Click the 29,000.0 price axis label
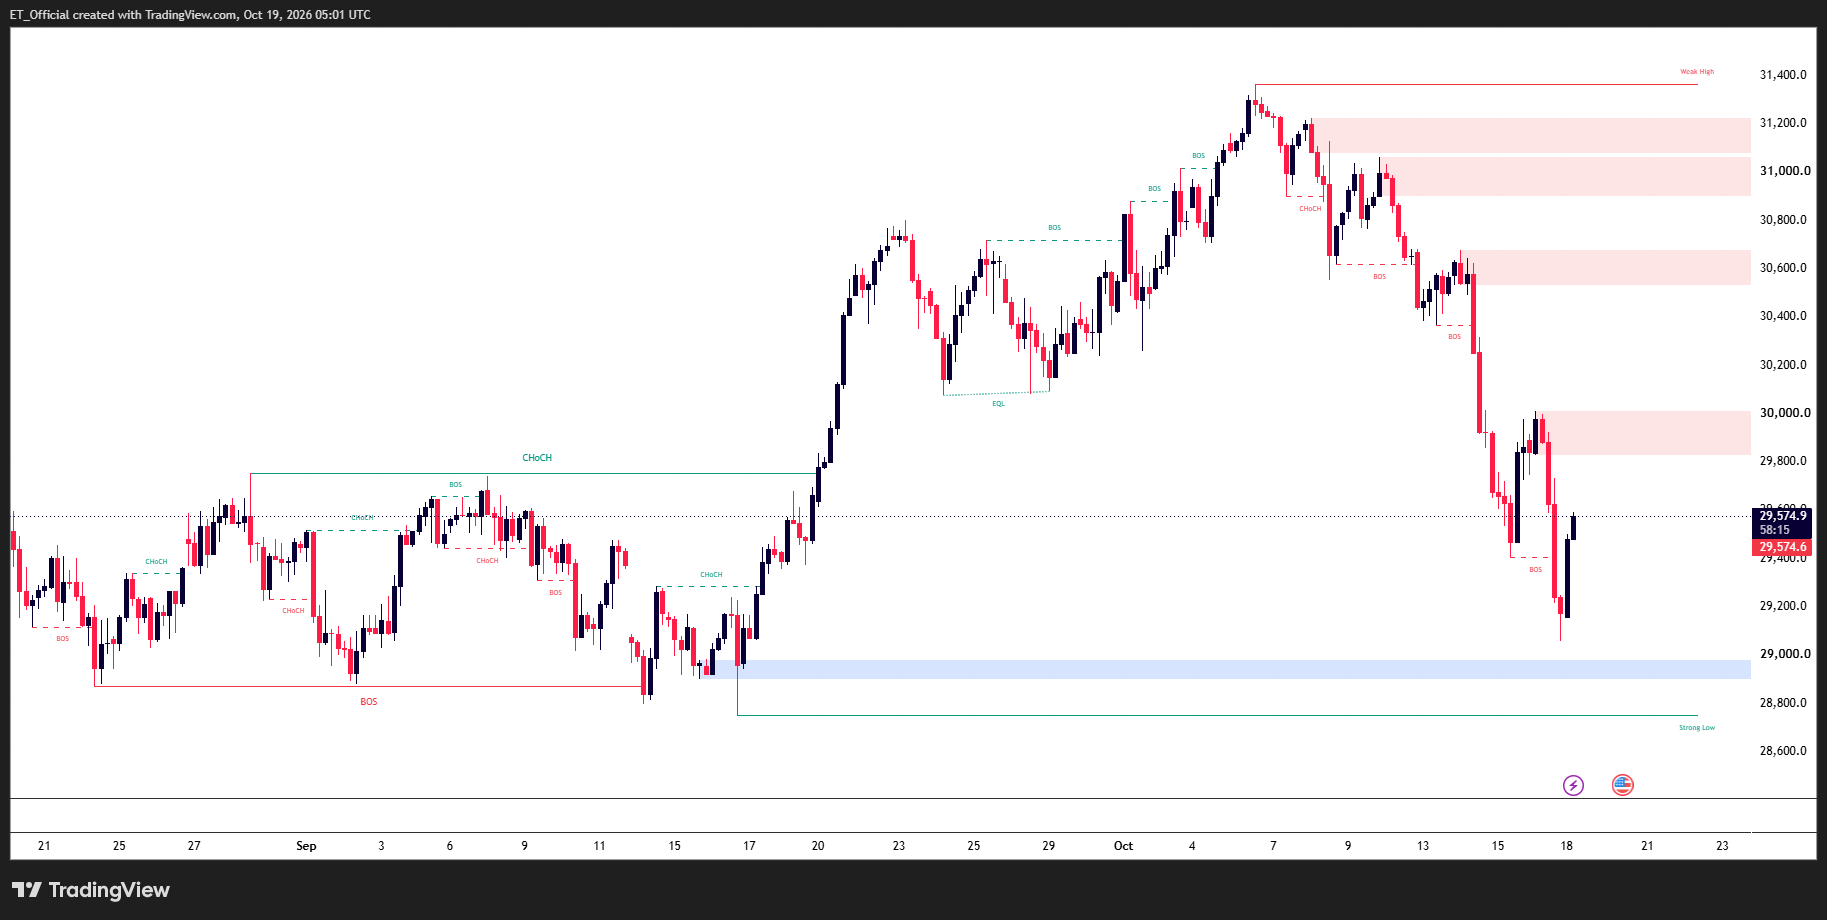Image resolution: width=1827 pixels, height=920 pixels. pyautogui.click(x=1785, y=654)
